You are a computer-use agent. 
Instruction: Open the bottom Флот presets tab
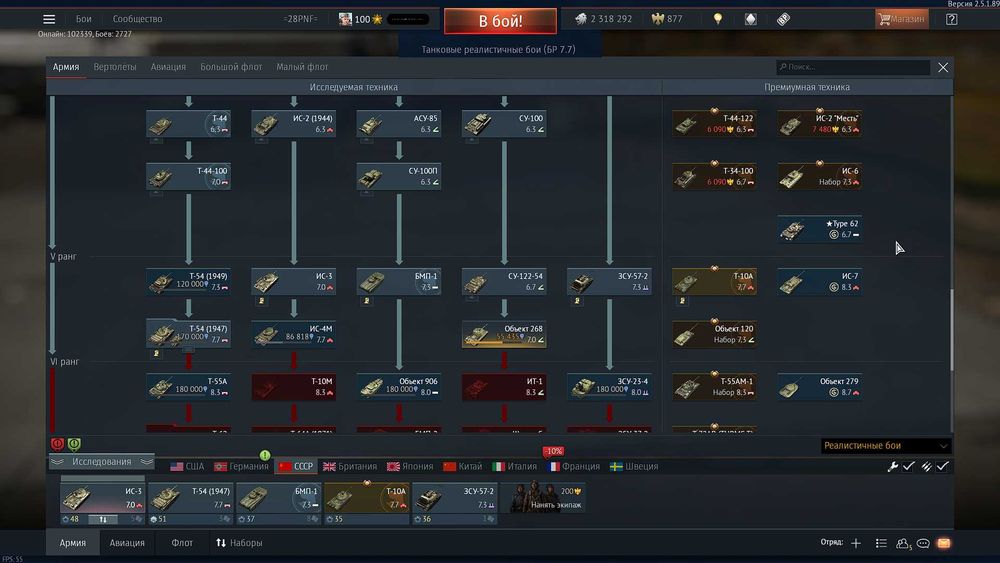182,543
